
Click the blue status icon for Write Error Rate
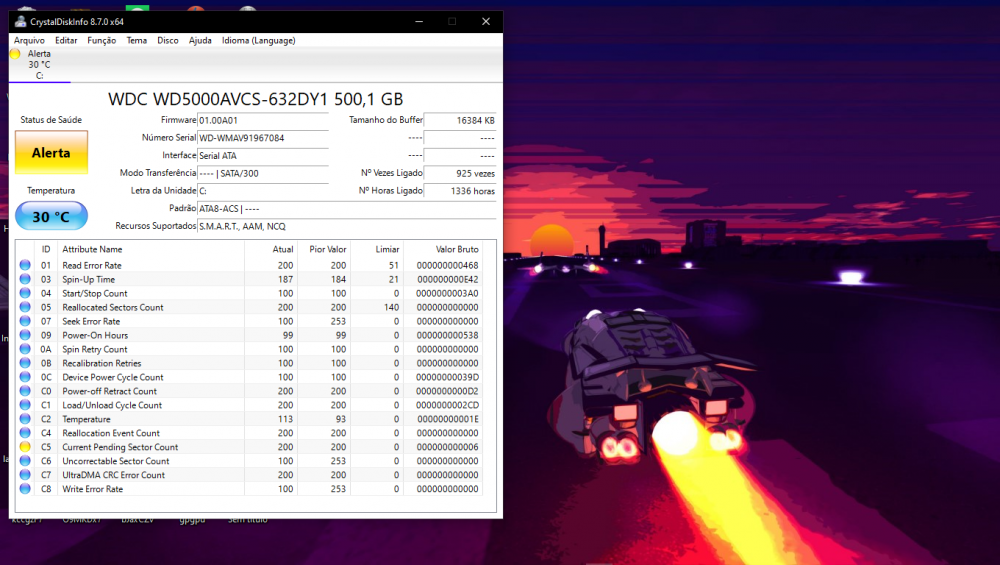coord(25,489)
